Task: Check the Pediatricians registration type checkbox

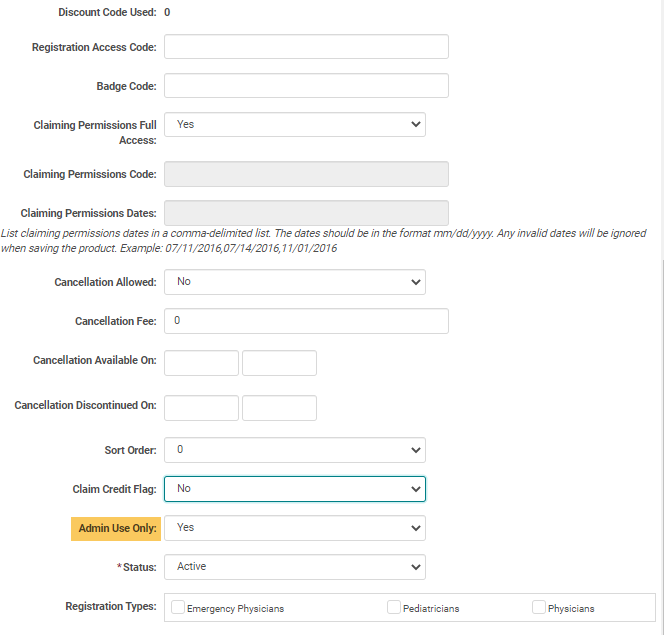Action: [394, 607]
